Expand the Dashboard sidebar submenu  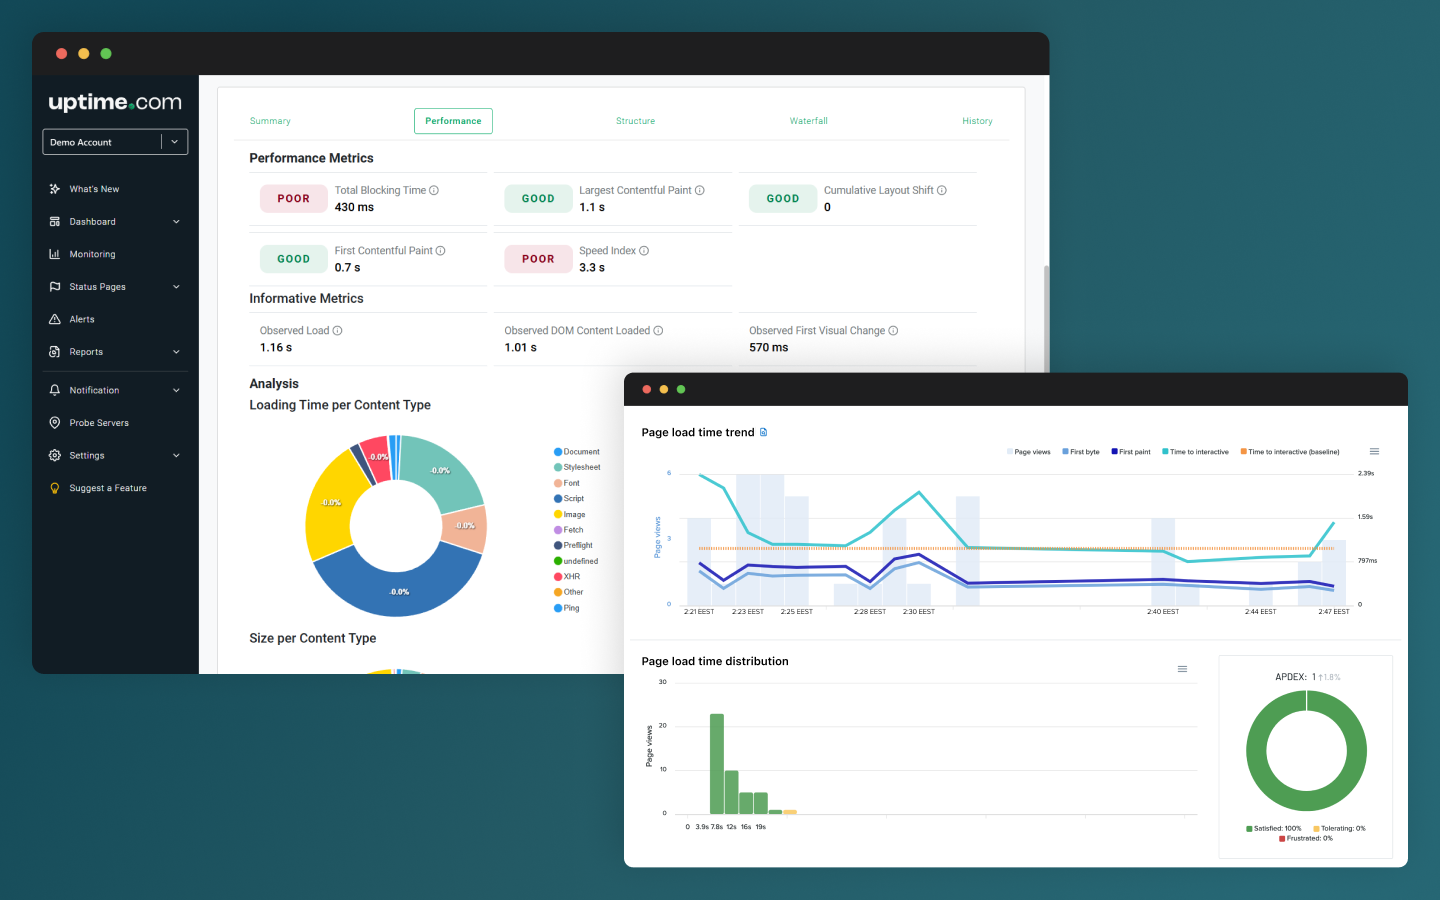(176, 222)
